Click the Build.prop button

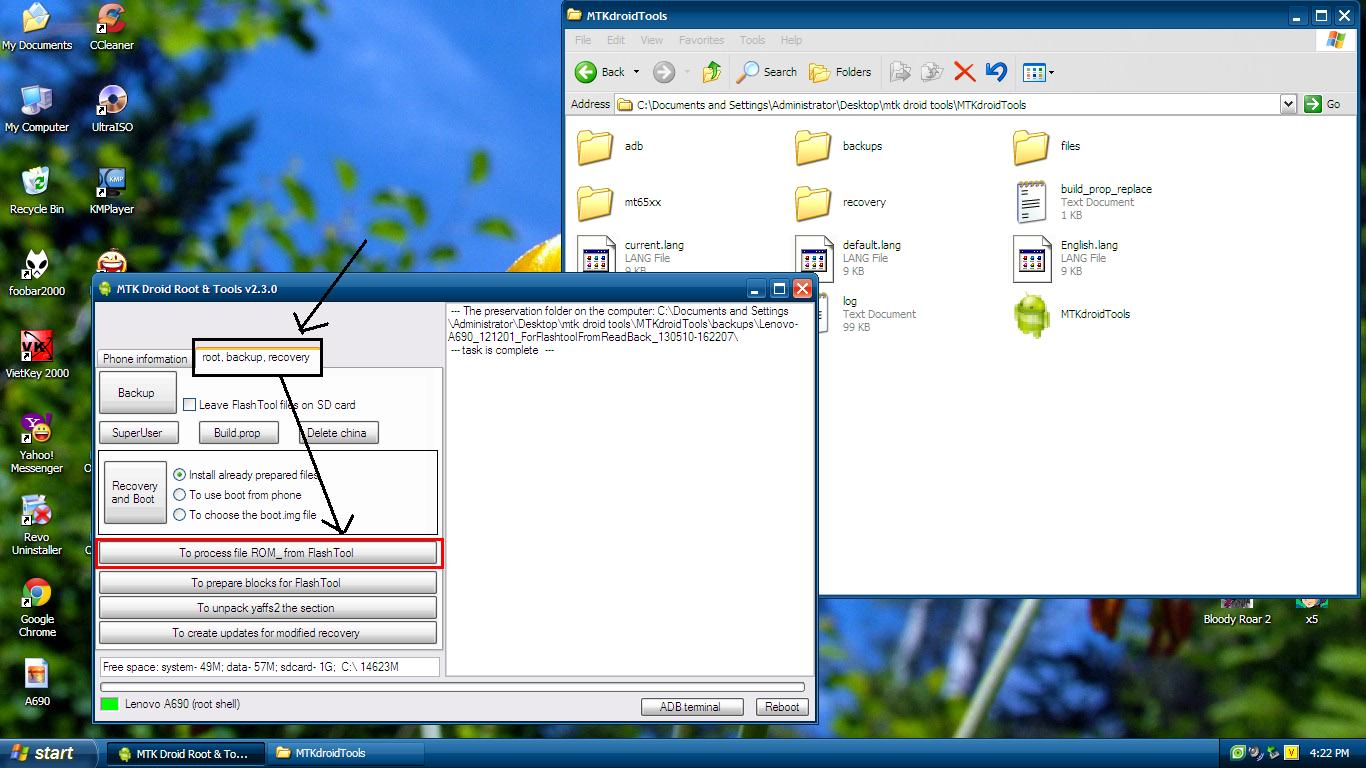[238, 433]
